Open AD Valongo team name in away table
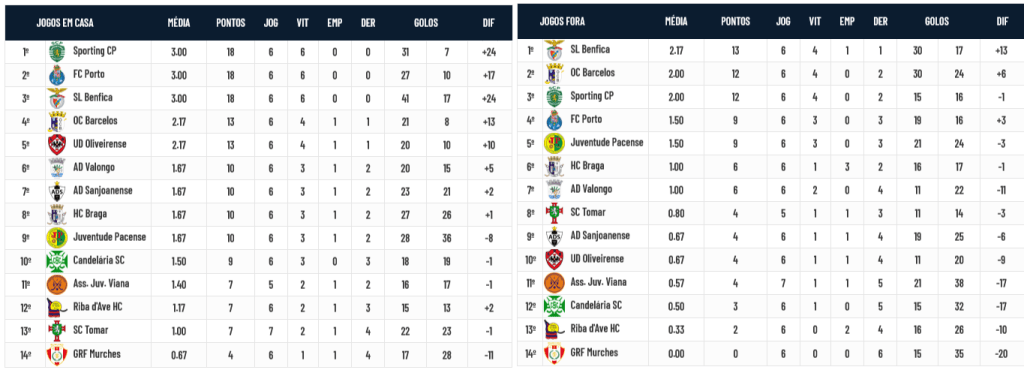This screenshot has height=370, width=1024. coord(591,189)
